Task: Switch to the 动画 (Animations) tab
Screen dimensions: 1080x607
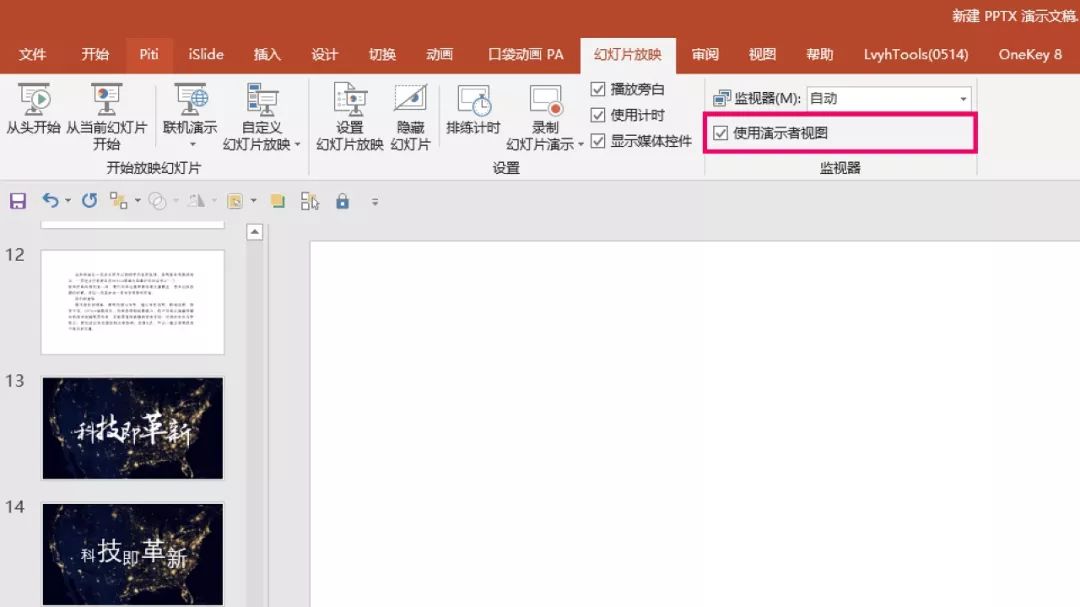Action: point(439,54)
